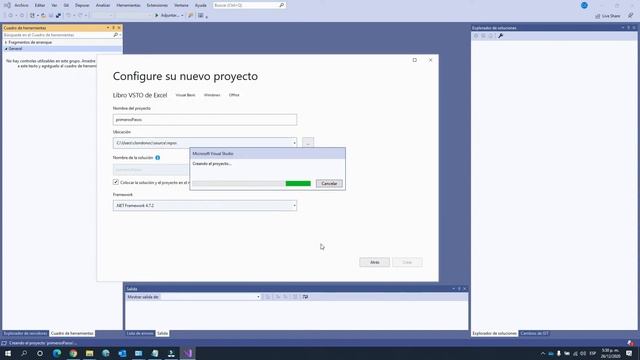
Task: Toggle word wrap icon in Salida panel toolbar
Action: [305, 297]
